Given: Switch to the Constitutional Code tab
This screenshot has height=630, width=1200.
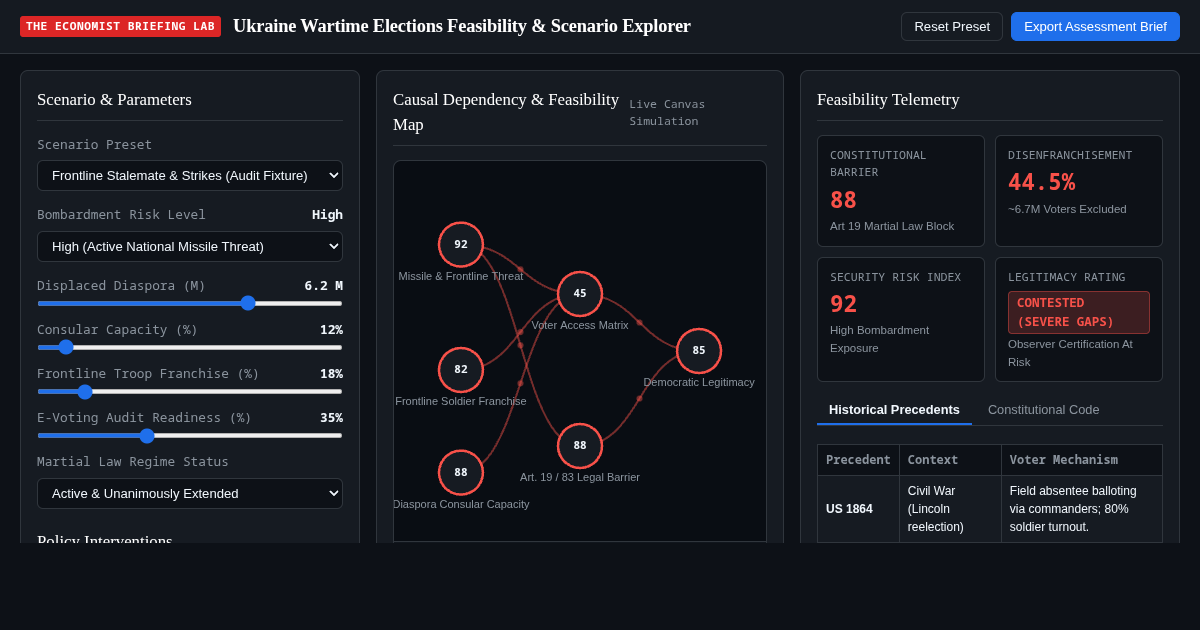Looking at the screenshot, I should tap(1043, 409).
